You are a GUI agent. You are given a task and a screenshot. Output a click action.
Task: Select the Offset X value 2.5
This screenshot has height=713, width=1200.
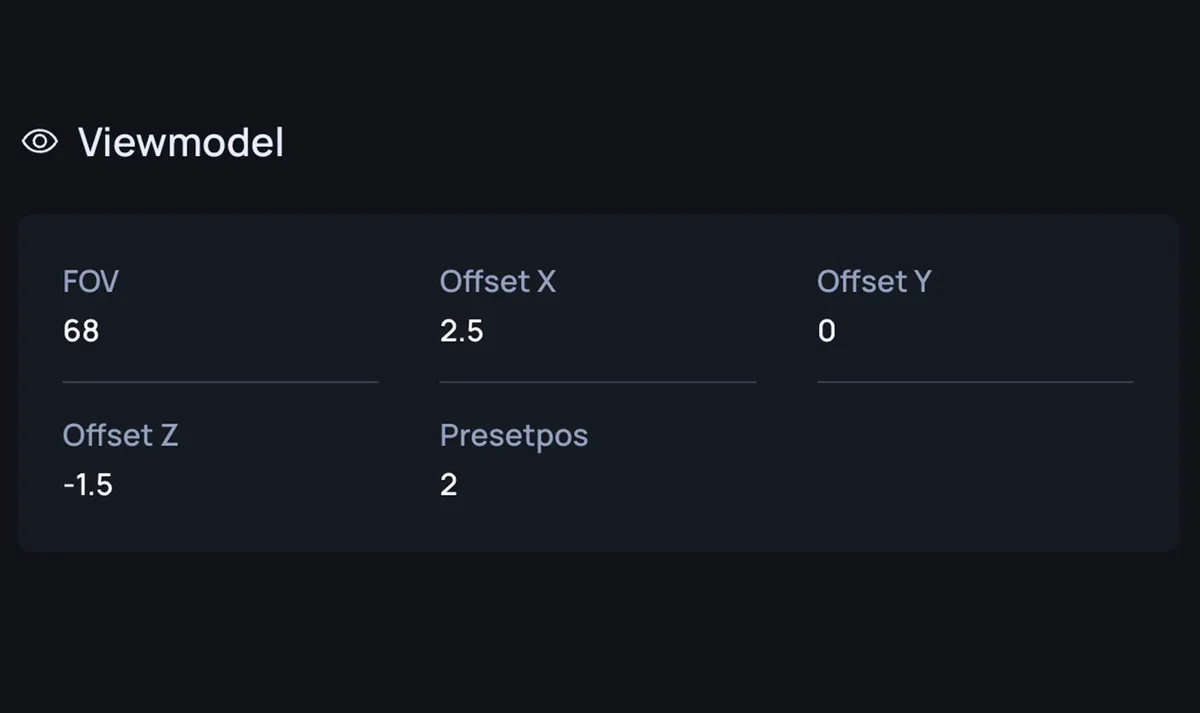[462, 331]
